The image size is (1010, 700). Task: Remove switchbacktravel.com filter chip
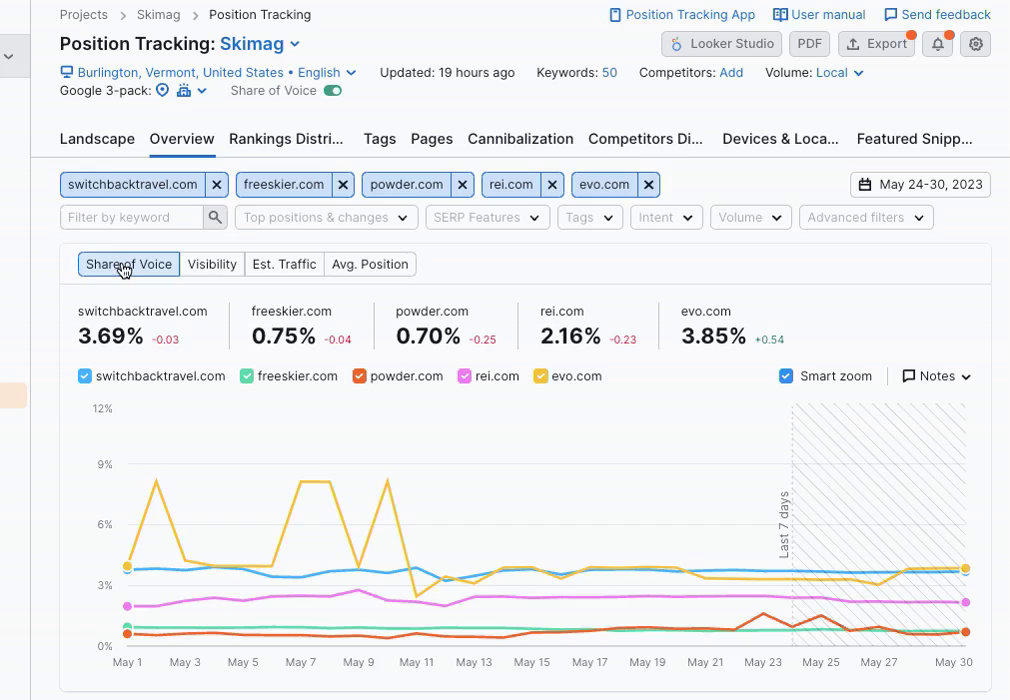coord(217,185)
